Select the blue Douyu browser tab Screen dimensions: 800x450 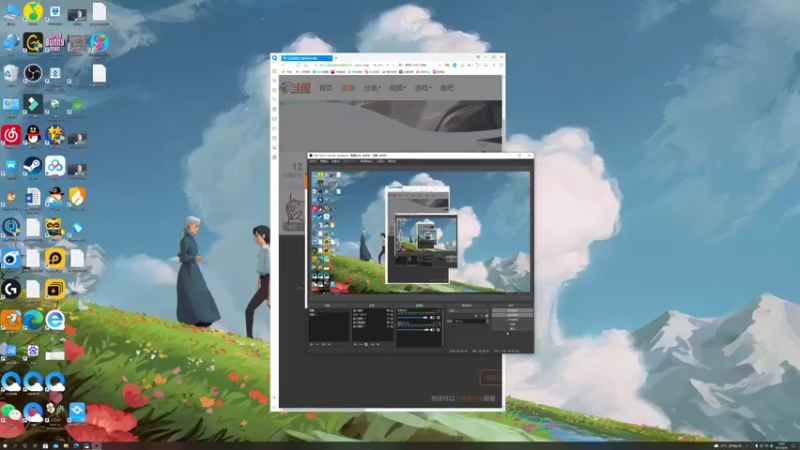click(x=307, y=58)
